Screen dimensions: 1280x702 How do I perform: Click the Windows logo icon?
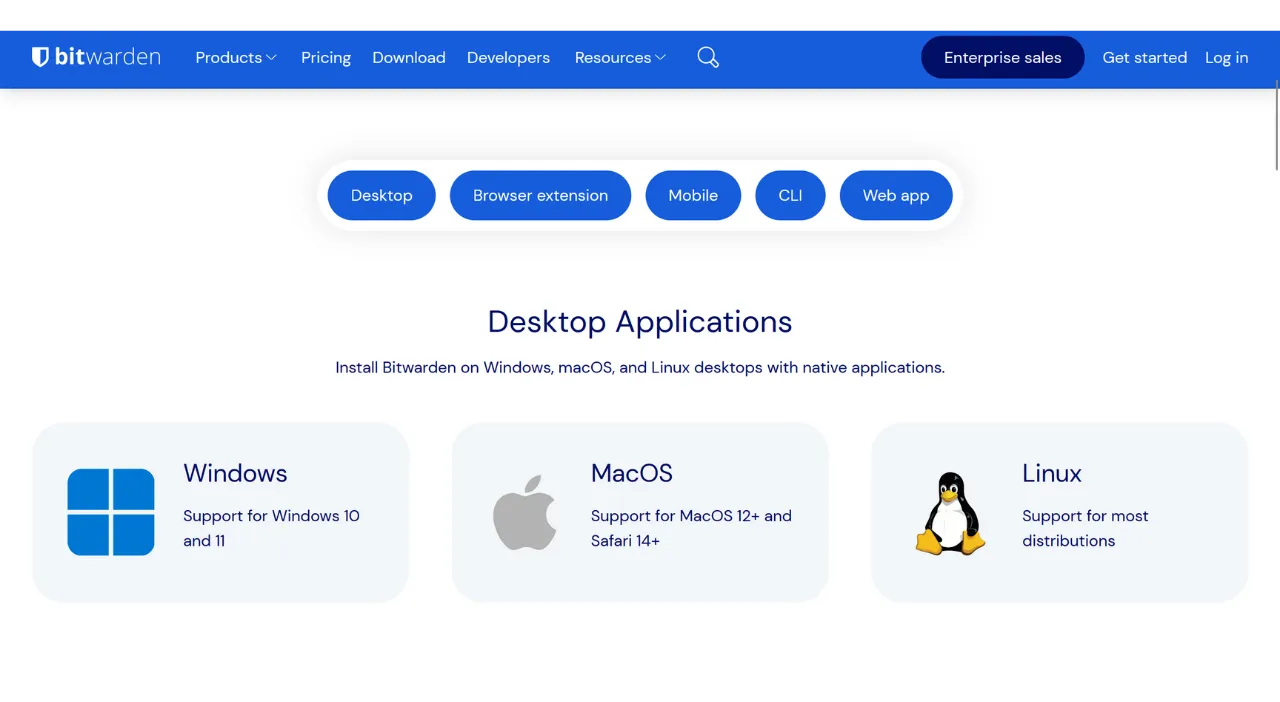point(111,512)
